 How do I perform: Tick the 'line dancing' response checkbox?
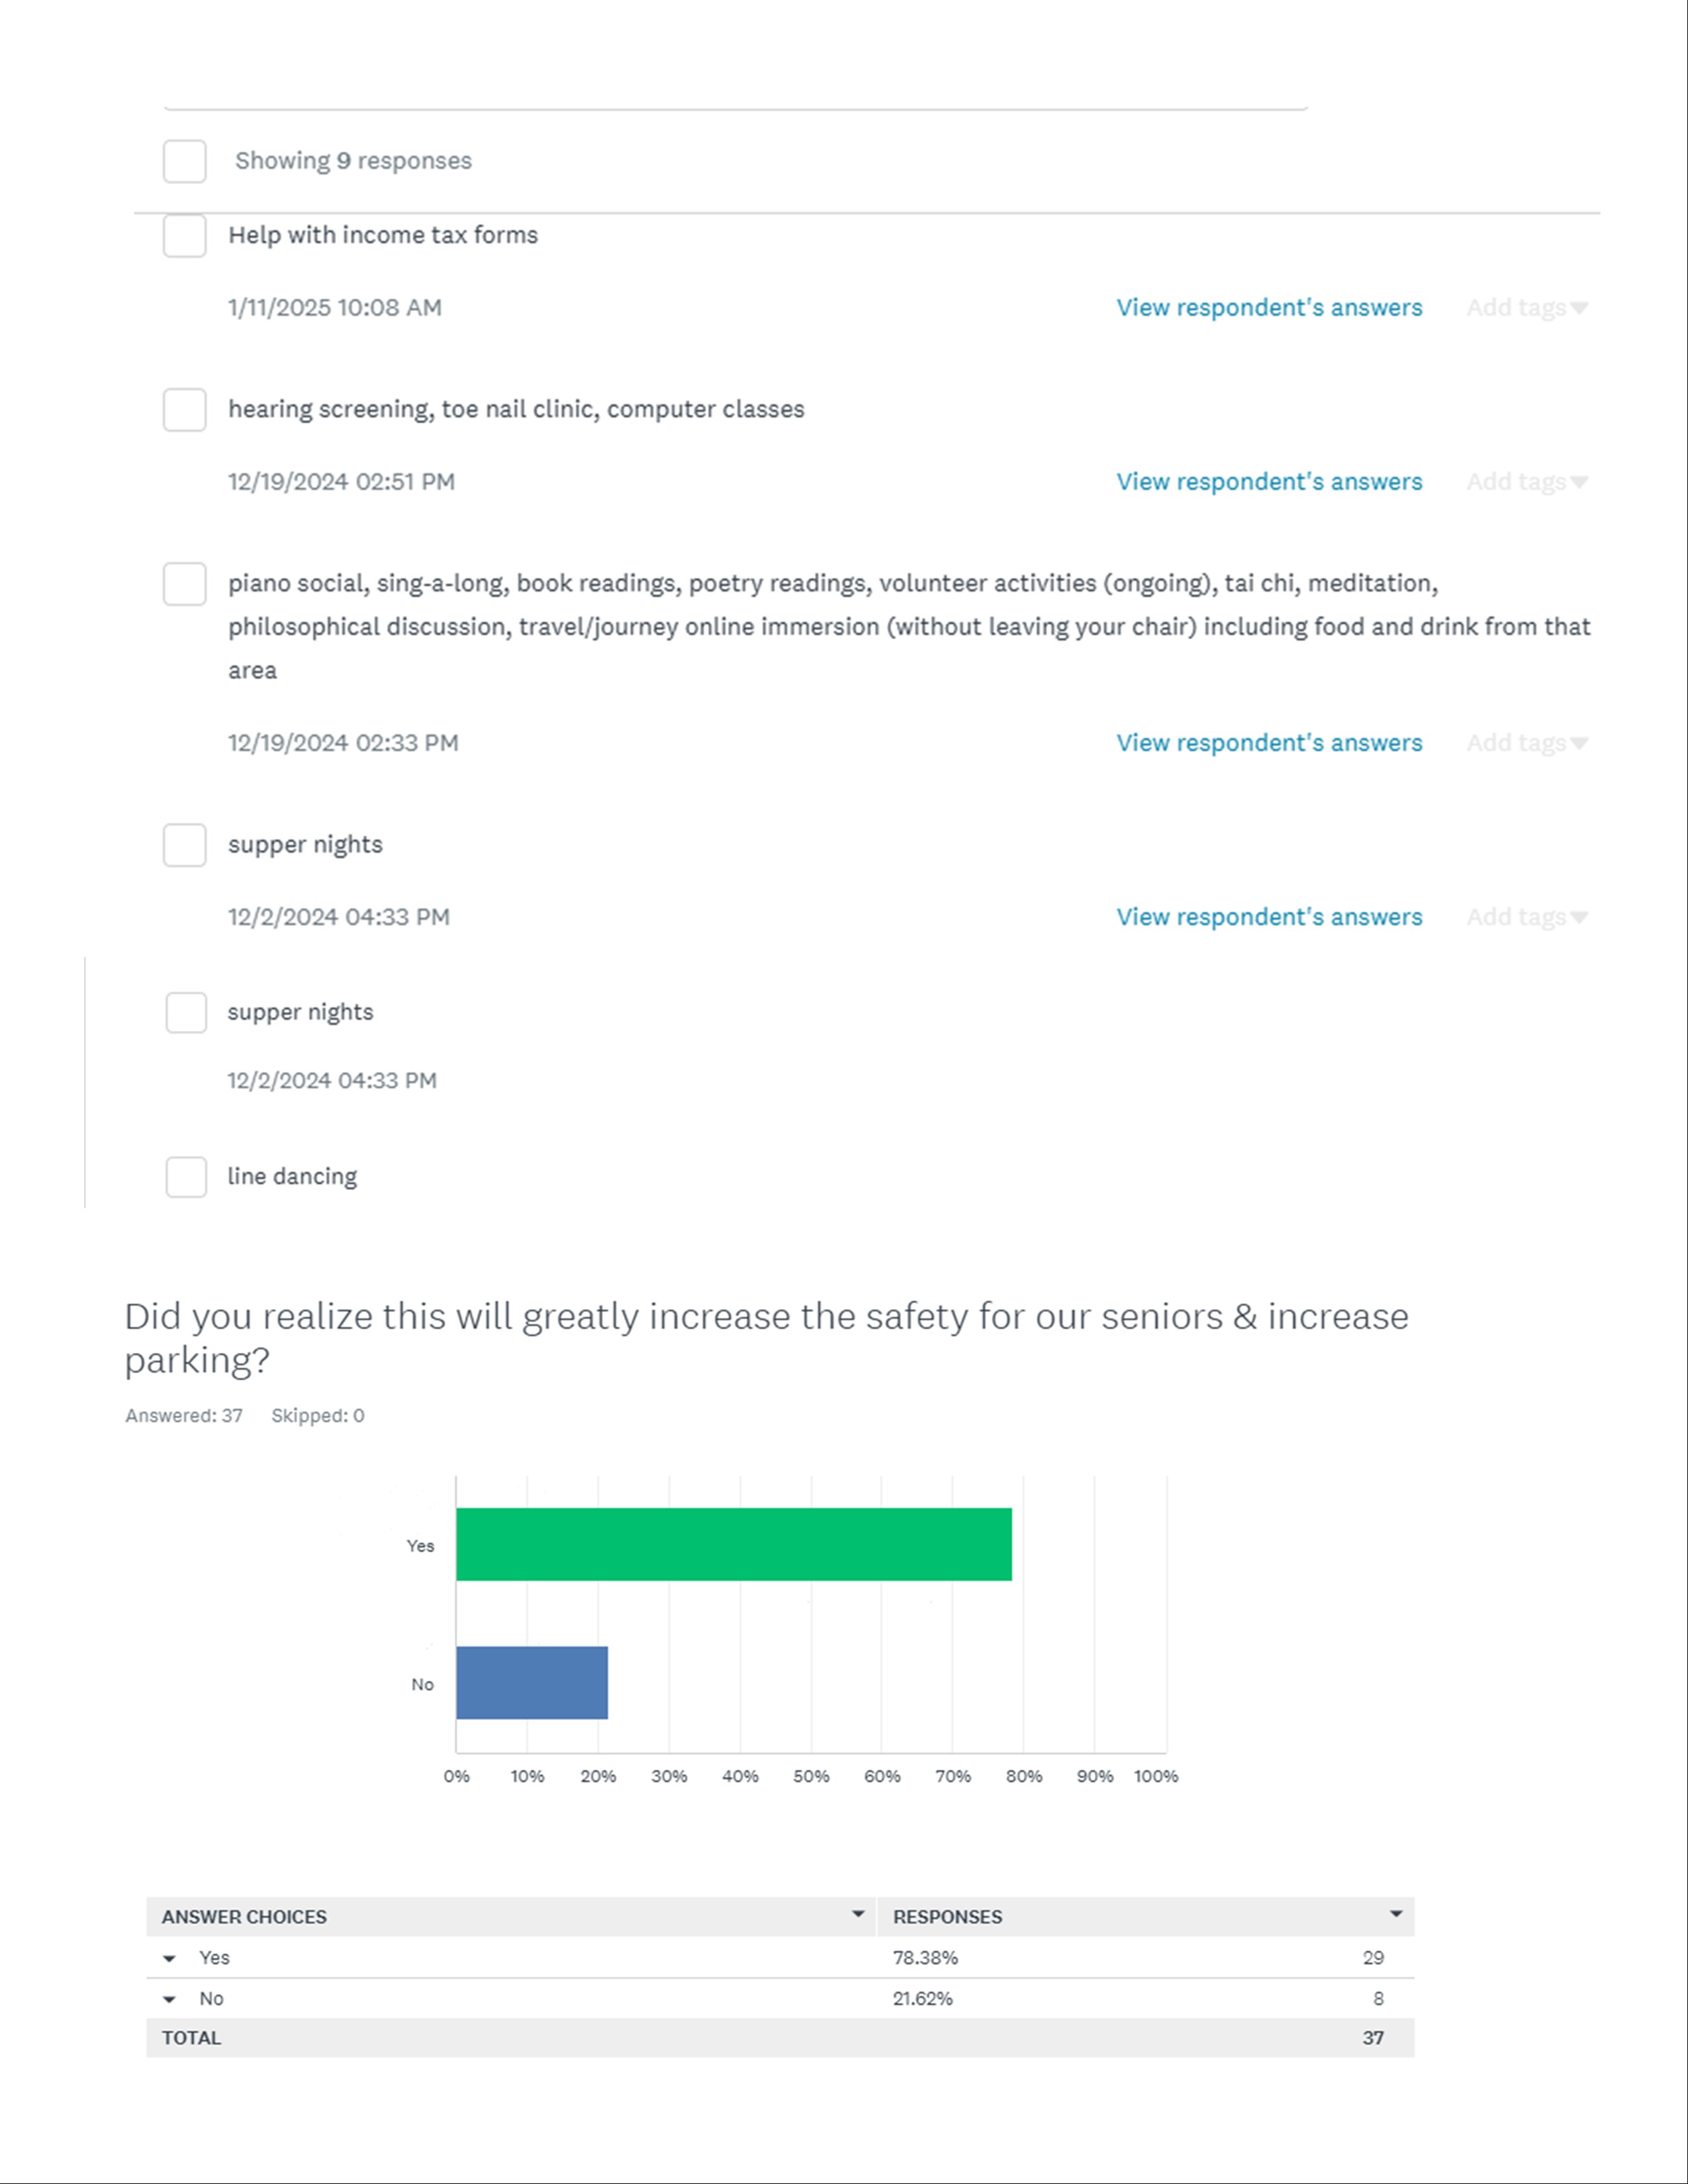point(186,1177)
